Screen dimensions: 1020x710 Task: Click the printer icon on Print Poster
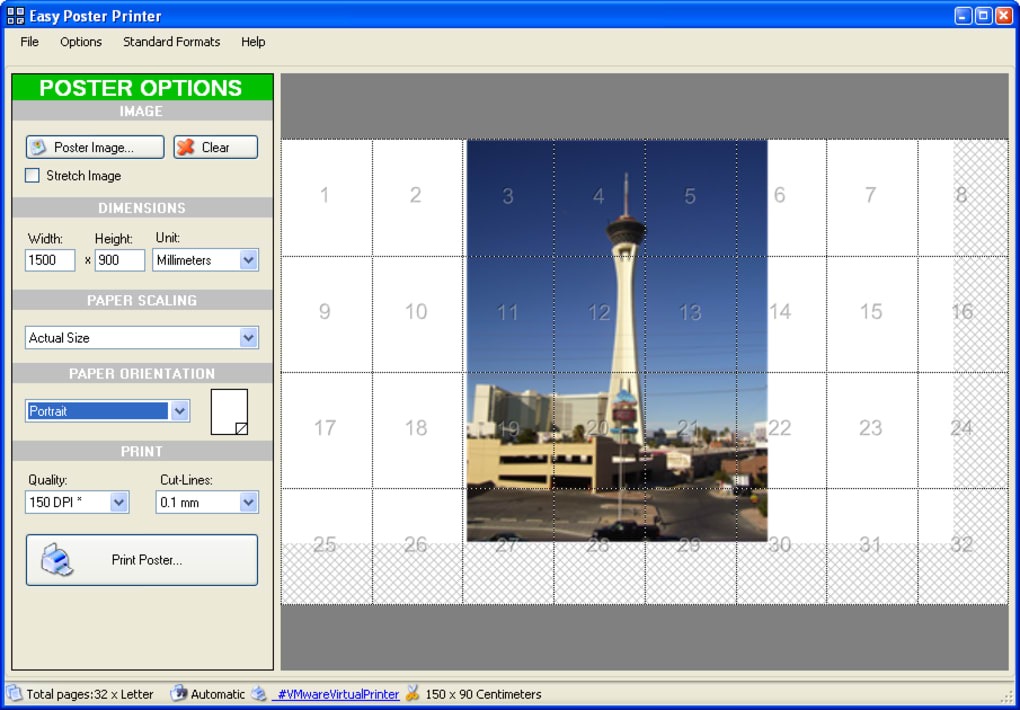click(56, 560)
